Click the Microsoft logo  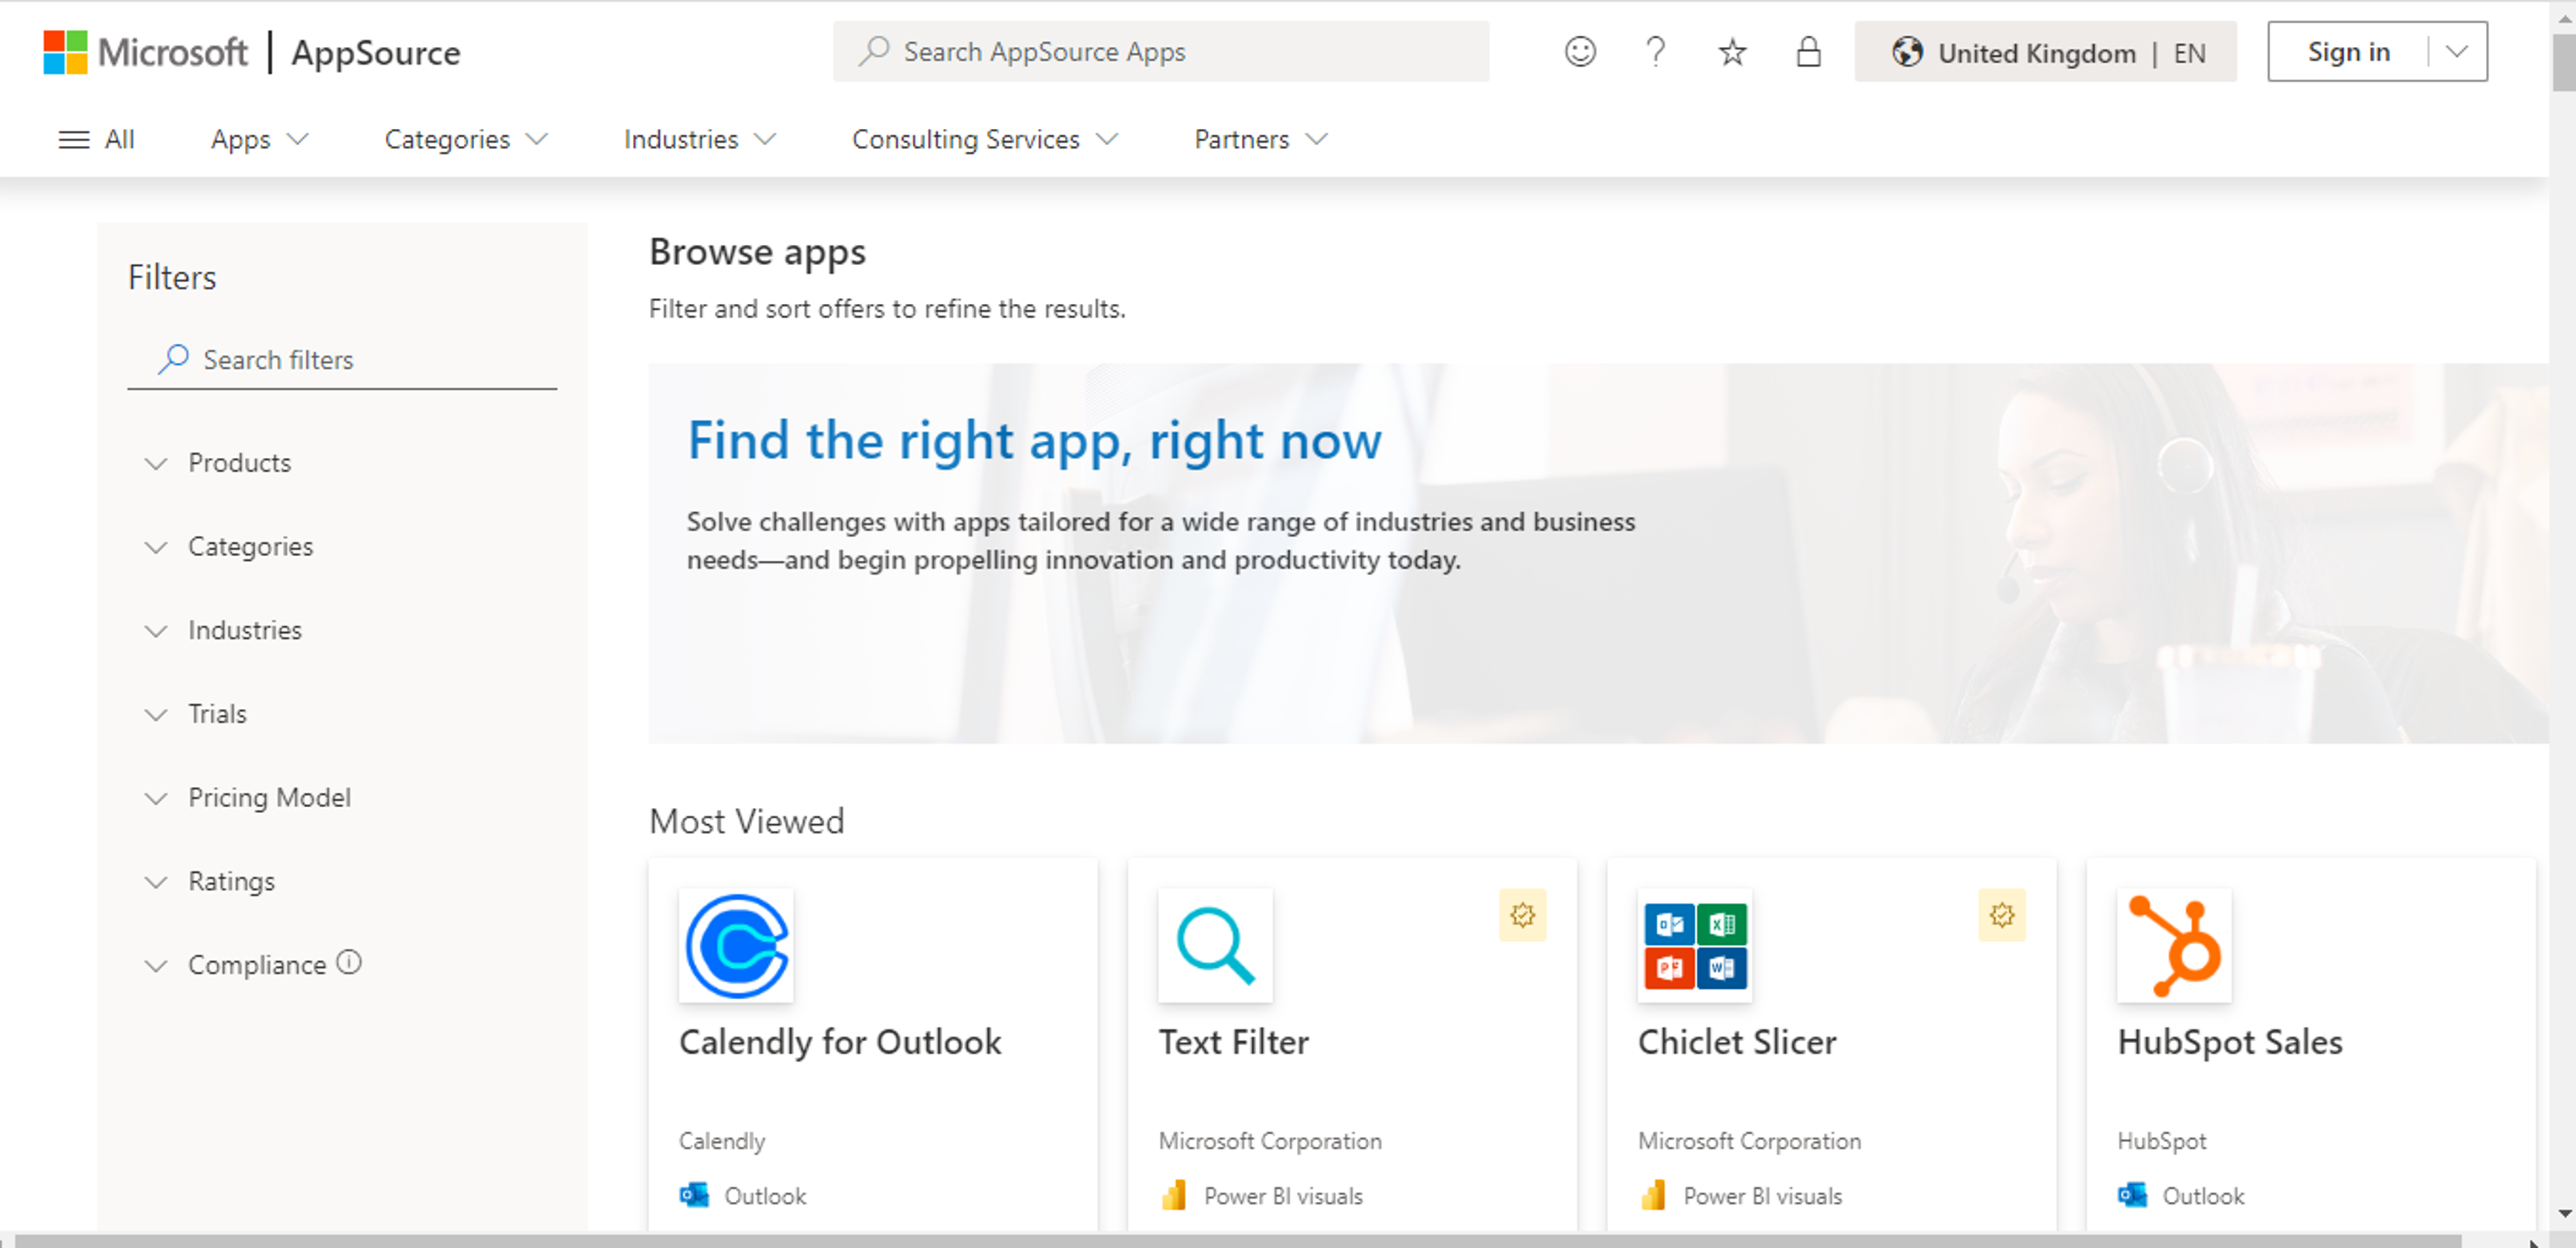coord(145,52)
